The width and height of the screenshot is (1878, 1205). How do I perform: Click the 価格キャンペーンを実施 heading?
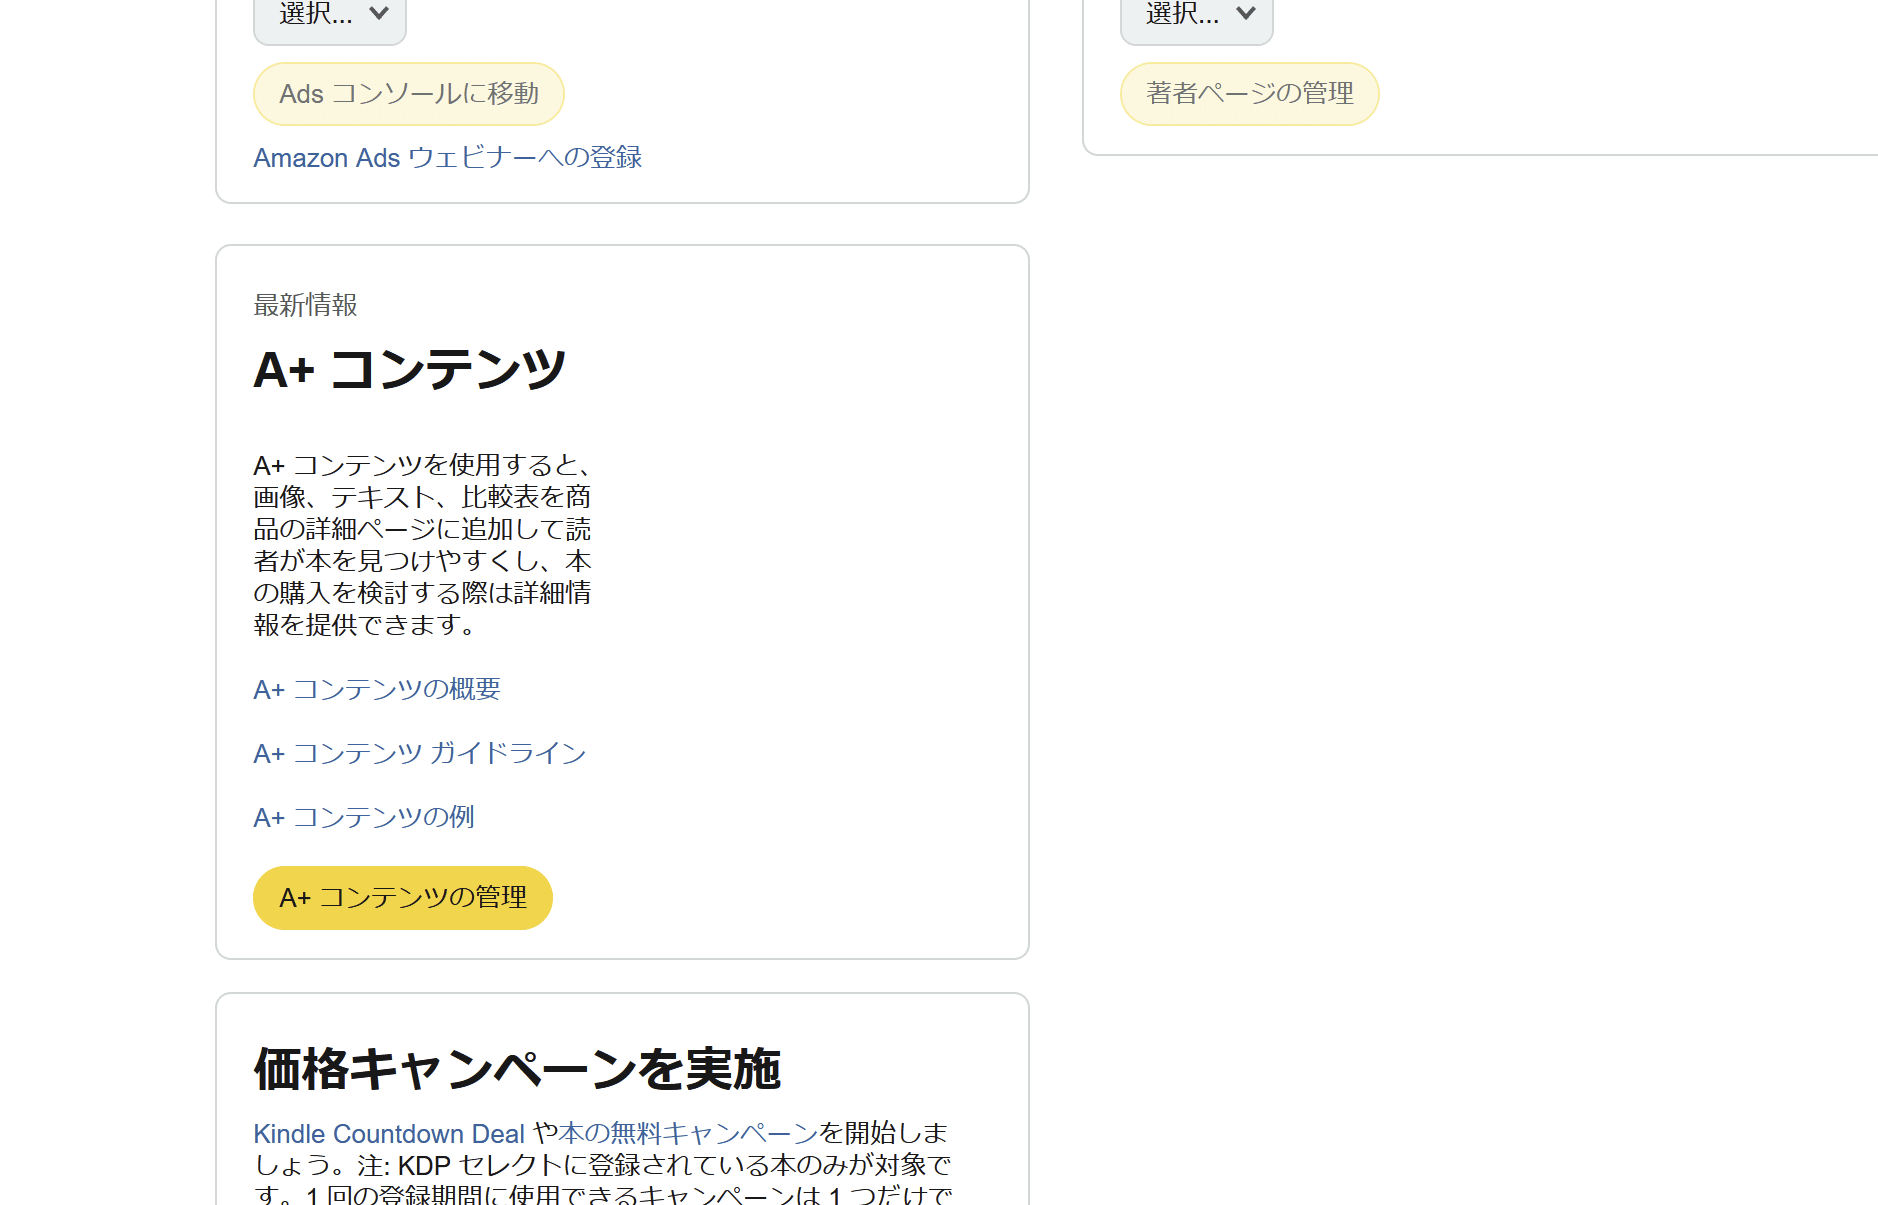point(518,1068)
